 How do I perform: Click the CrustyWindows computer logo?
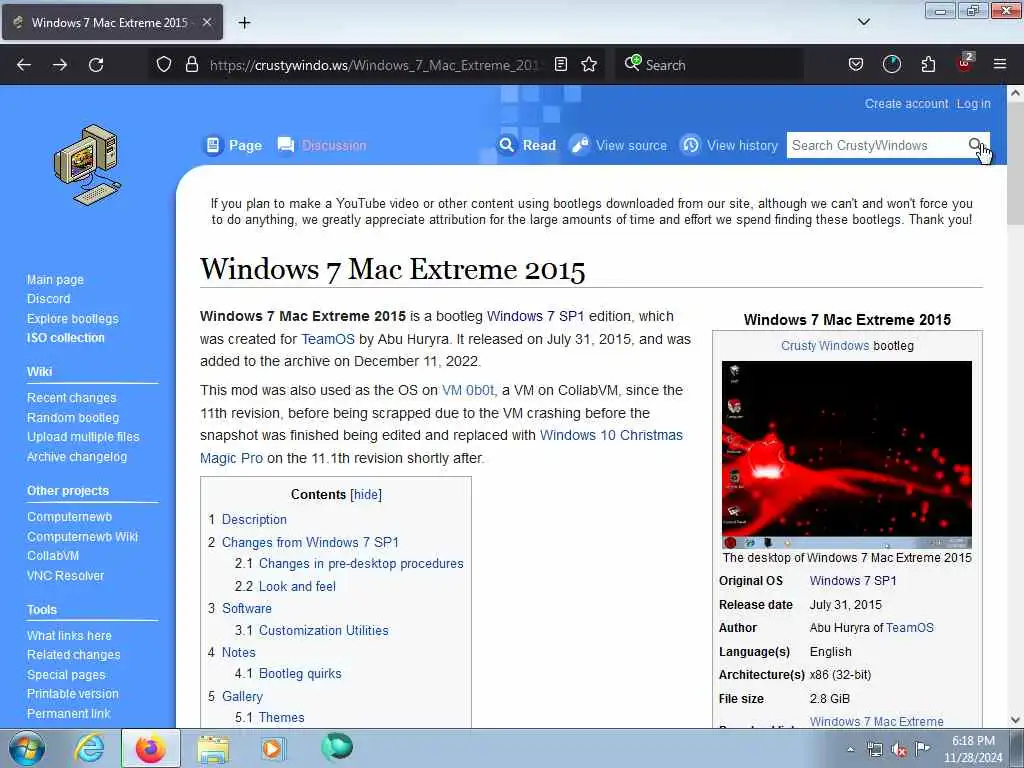tap(88, 165)
